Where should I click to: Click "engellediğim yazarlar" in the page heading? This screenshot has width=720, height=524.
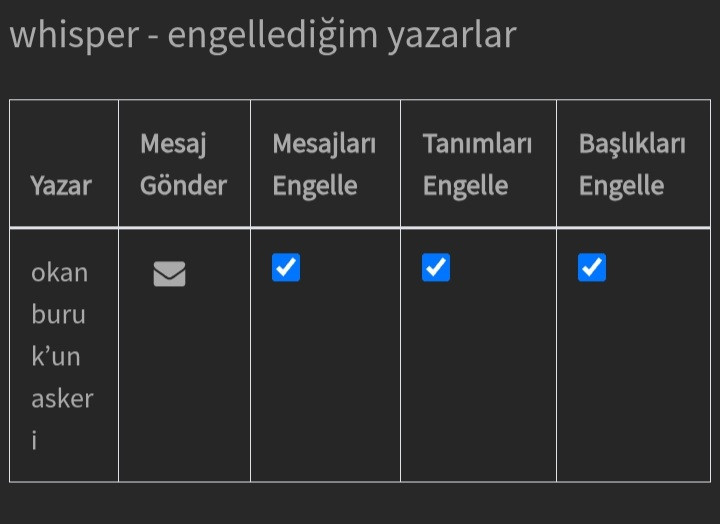(341, 35)
